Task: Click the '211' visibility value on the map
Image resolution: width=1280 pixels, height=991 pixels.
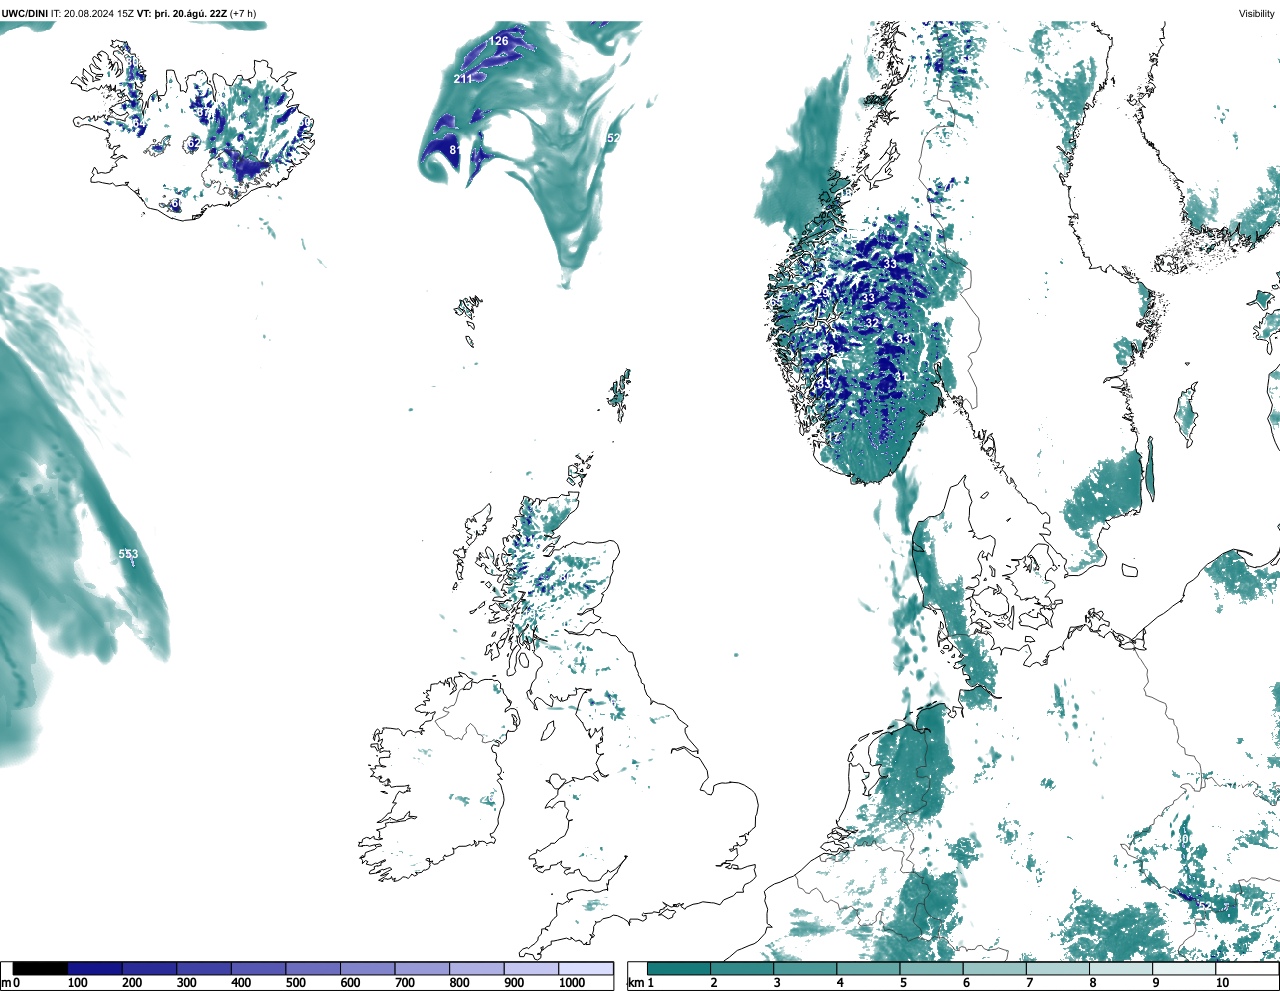Action: 463,79
